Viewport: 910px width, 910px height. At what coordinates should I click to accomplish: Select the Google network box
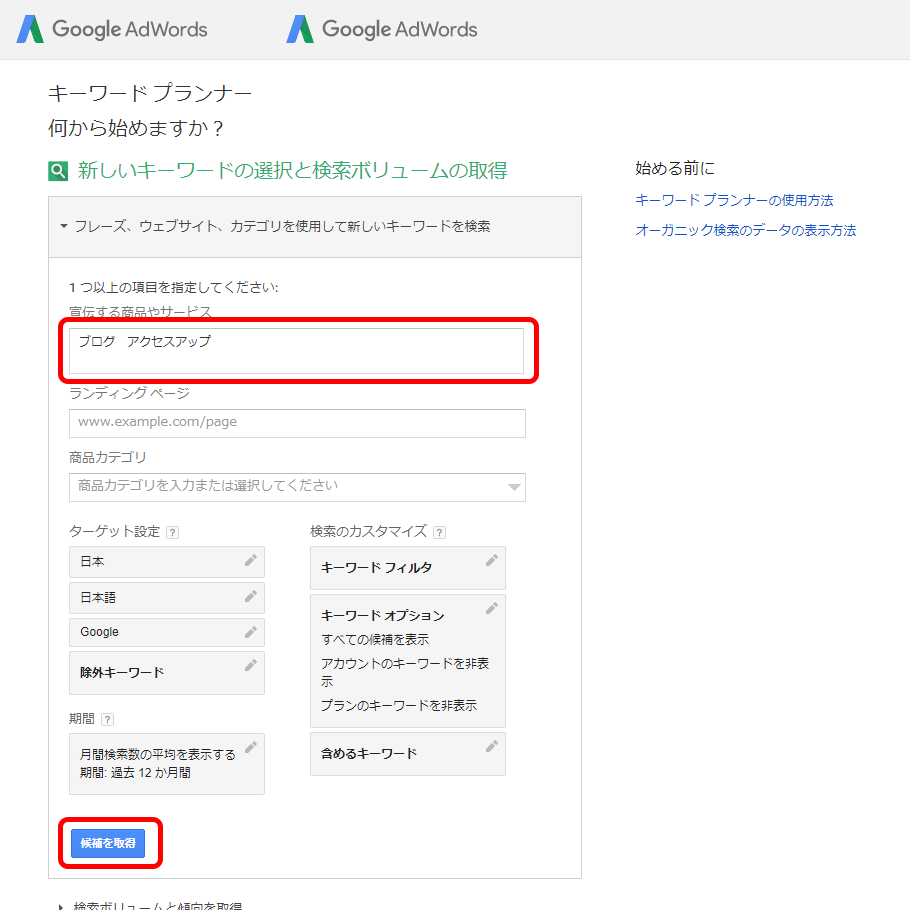pyautogui.click(x=167, y=632)
